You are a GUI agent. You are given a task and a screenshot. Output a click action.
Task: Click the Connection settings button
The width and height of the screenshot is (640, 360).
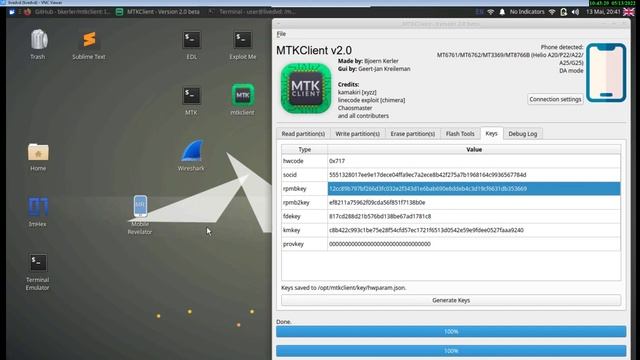point(555,99)
